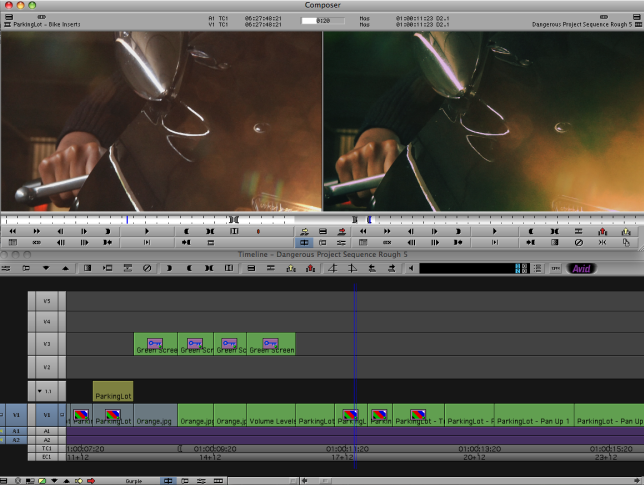Click the down triangle in Timeline toolbar

click(46, 269)
